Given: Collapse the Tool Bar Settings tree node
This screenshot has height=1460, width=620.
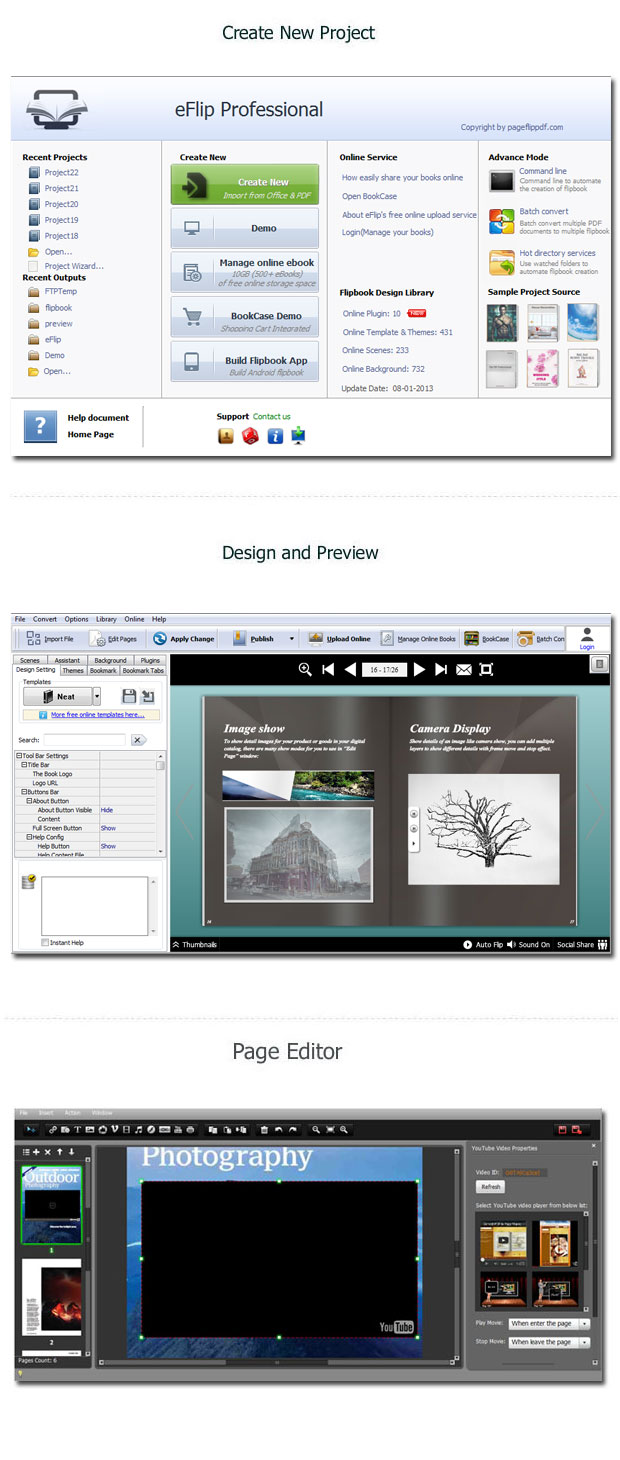Looking at the screenshot, I should (18, 756).
